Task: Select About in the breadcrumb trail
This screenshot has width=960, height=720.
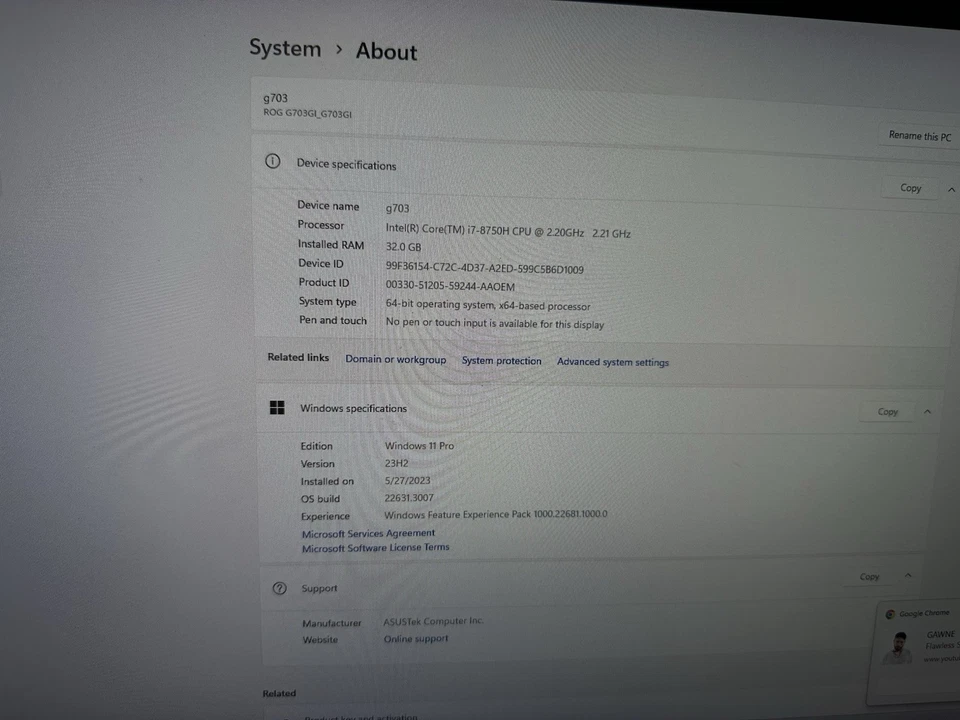Action: click(x=386, y=51)
